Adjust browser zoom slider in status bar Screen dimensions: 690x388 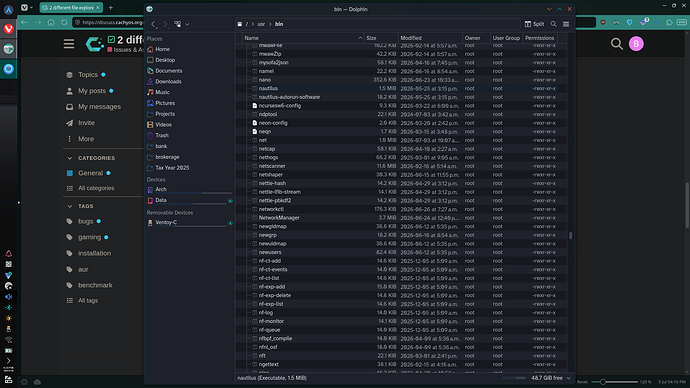point(614,382)
